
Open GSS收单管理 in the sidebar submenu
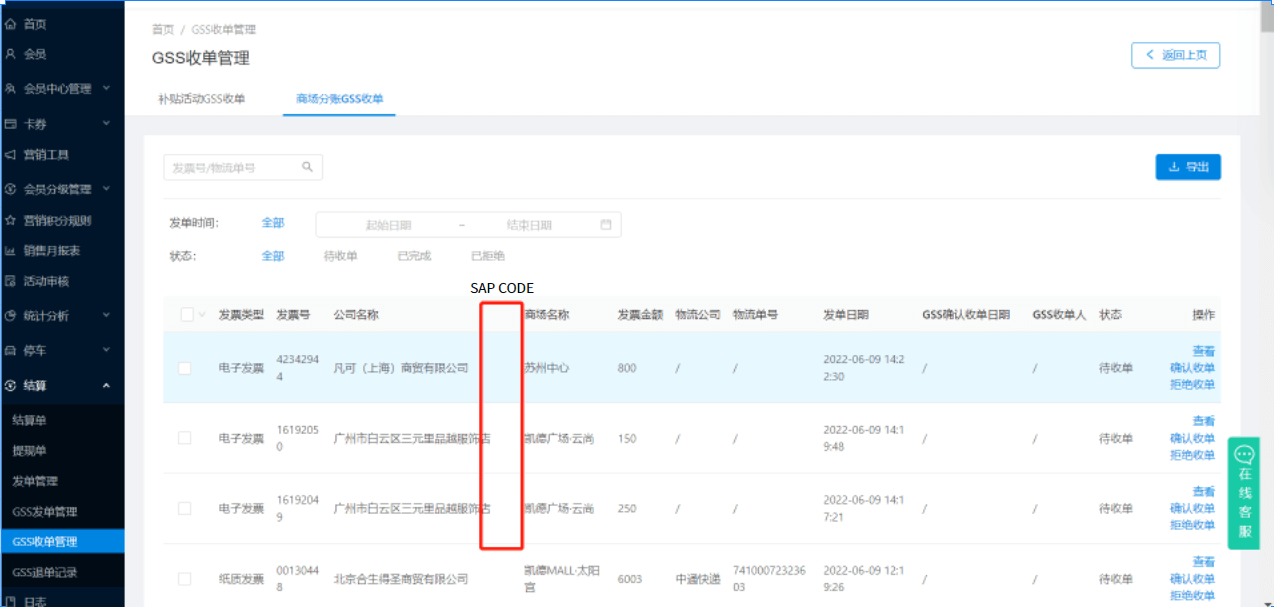point(62,542)
